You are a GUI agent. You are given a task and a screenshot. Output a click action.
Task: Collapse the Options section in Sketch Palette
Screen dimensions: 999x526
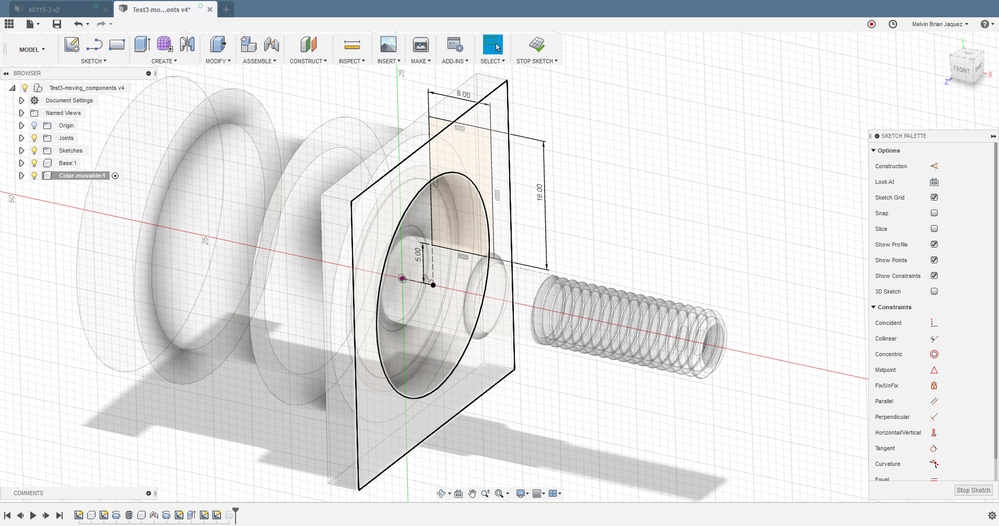tap(873, 150)
